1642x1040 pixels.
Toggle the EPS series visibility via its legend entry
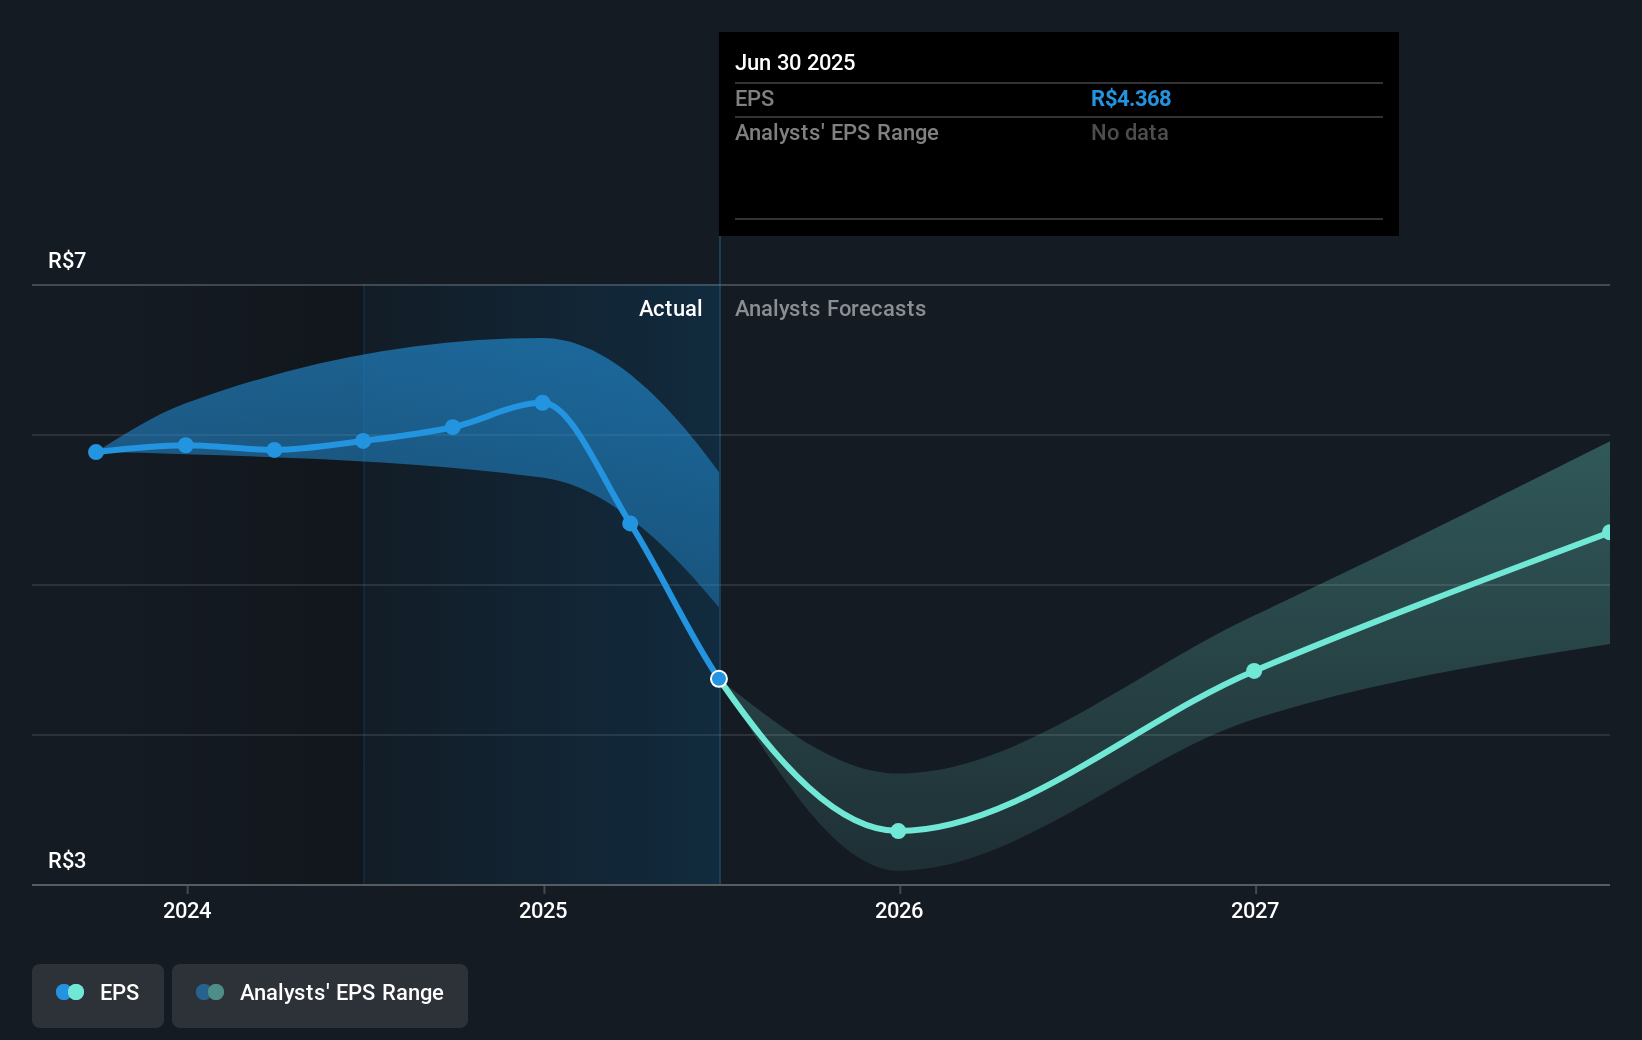tap(97, 993)
